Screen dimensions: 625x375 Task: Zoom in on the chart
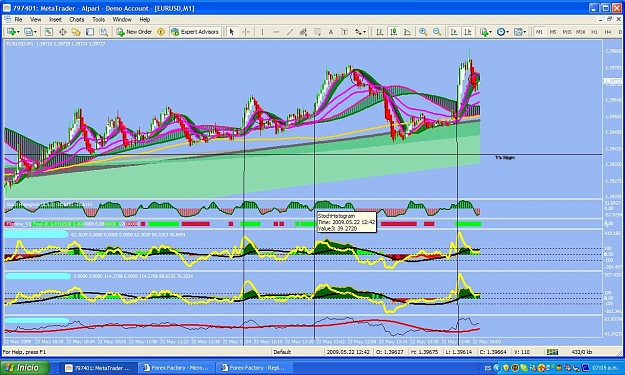pos(423,32)
